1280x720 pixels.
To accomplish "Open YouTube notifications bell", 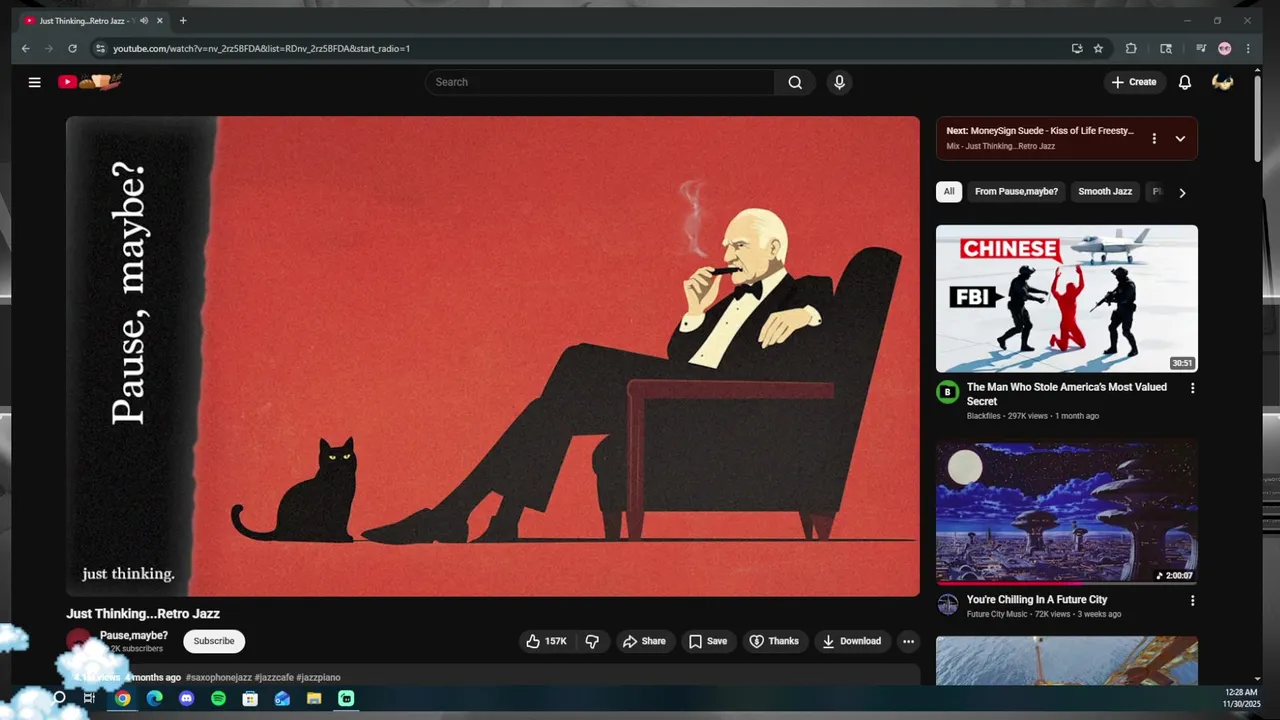I will (1185, 82).
